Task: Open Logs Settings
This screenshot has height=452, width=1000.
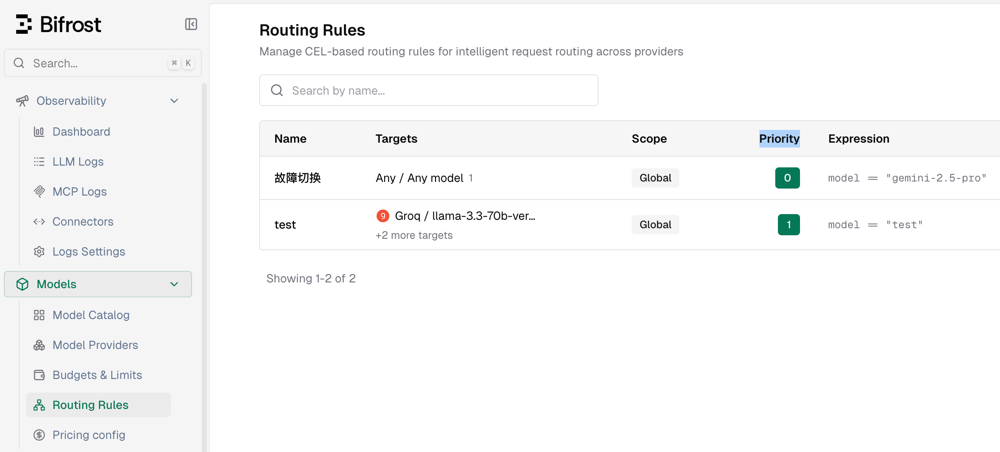Action: tap(88, 252)
